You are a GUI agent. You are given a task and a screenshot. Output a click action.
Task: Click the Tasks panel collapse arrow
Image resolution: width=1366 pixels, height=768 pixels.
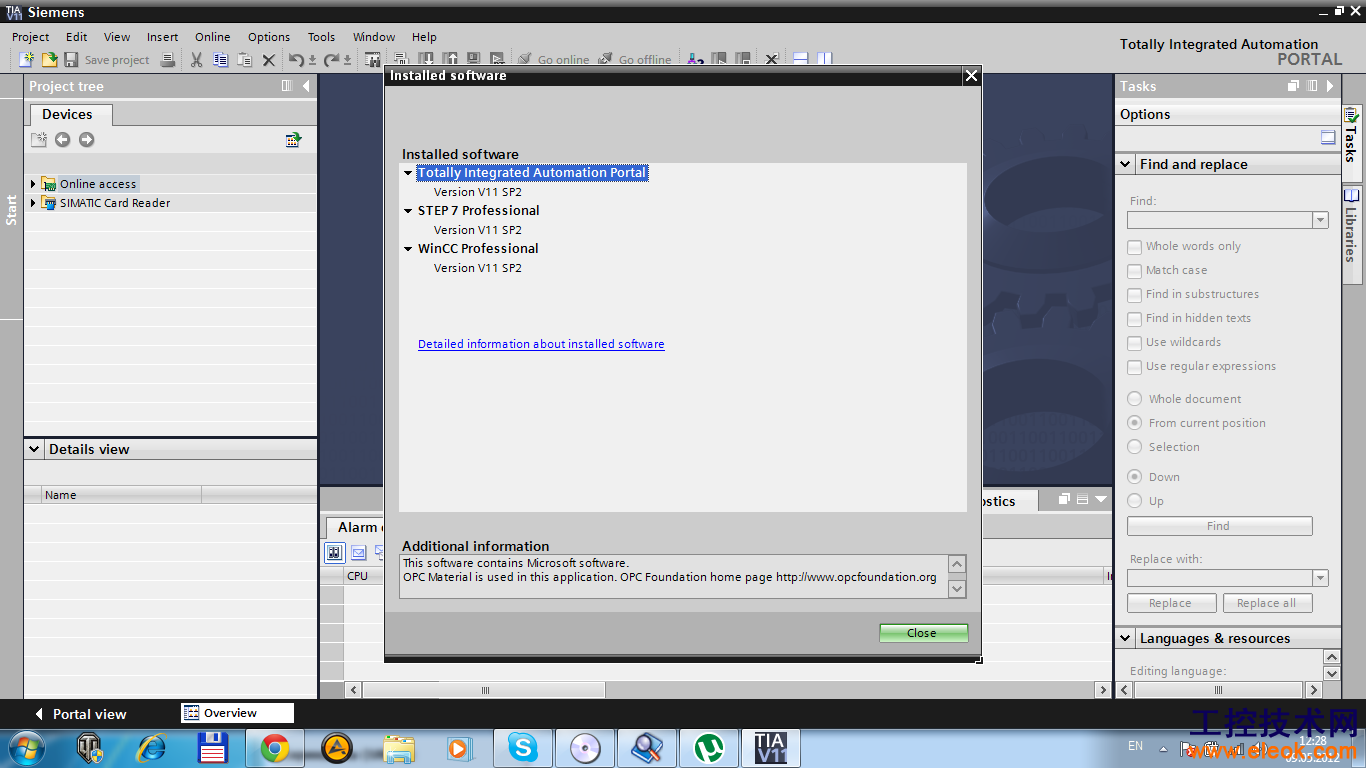coord(1330,86)
